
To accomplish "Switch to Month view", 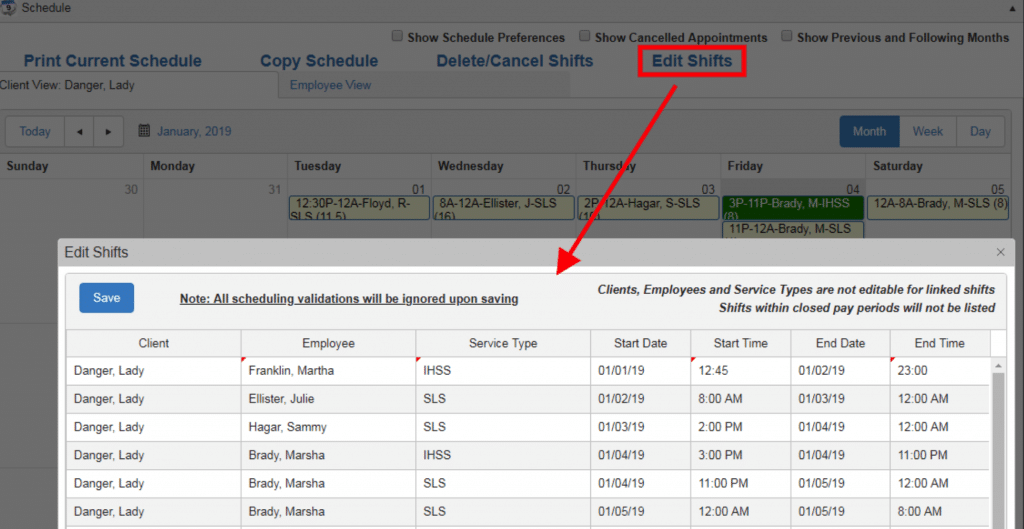I will pyautogui.click(x=869, y=131).
